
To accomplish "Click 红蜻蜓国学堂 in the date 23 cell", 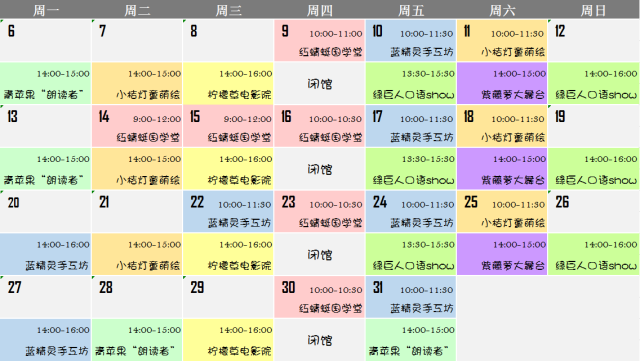I will pyautogui.click(x=331, y=223).
